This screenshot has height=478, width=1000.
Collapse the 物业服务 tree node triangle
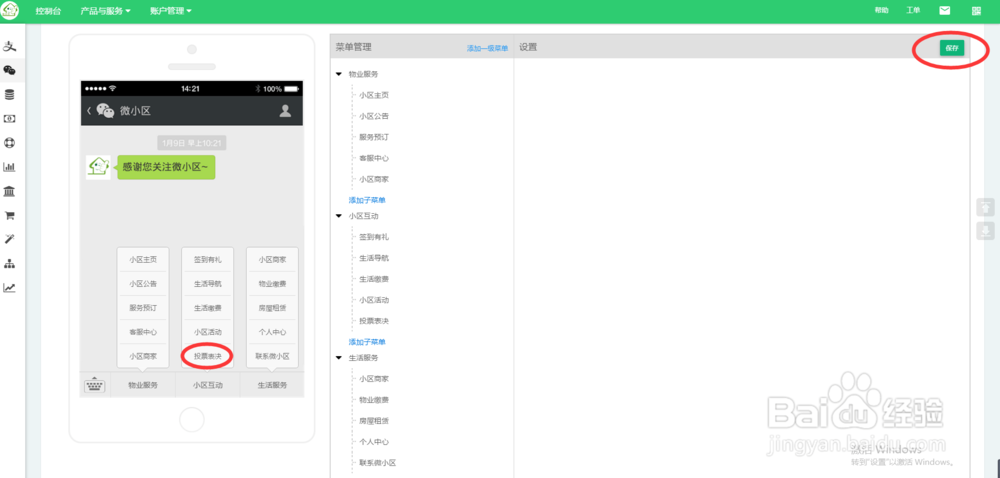pos(339,74)
